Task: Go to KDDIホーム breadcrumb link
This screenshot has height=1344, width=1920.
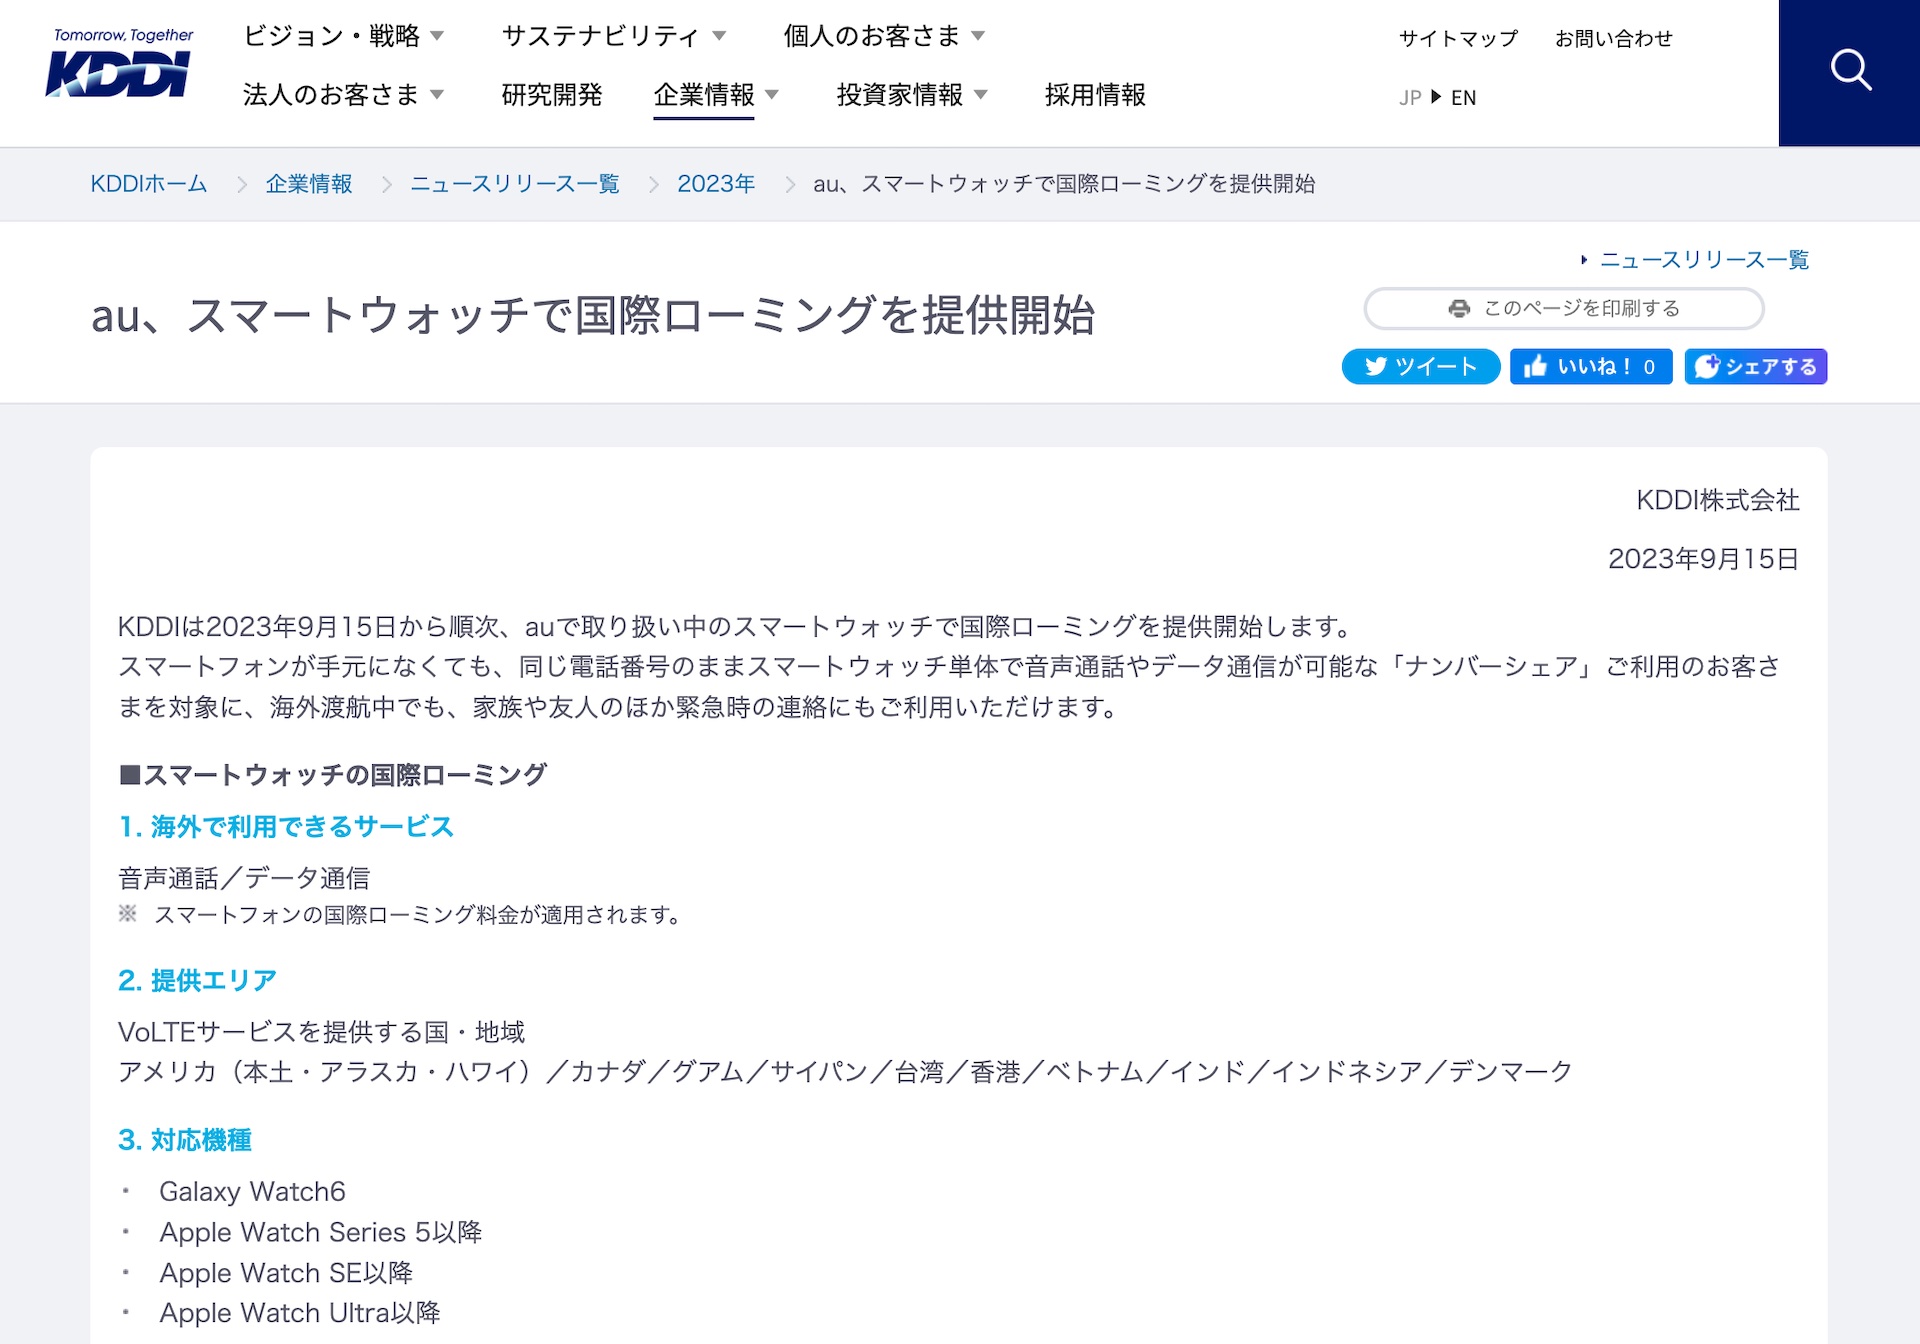Action: click(x=149, y=184)
